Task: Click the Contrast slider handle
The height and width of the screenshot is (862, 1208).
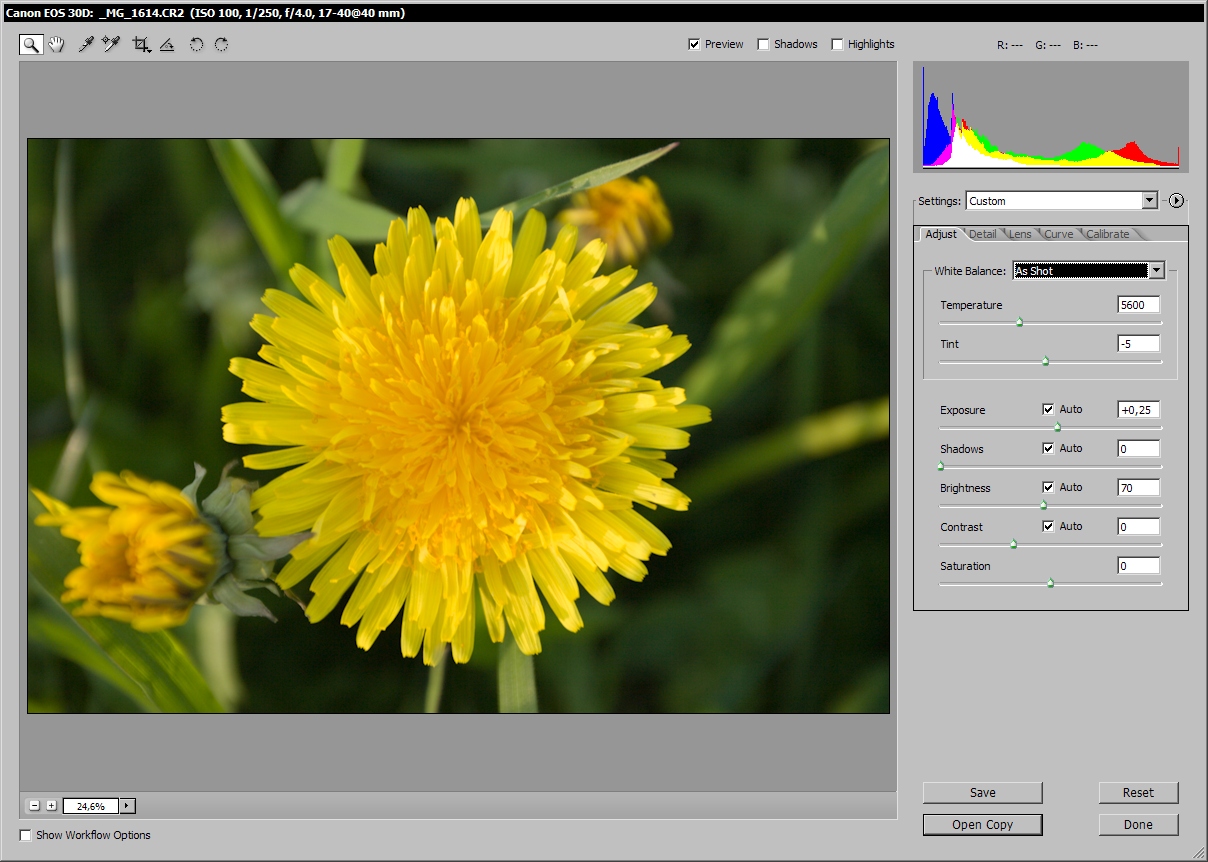Action: 1013,544
